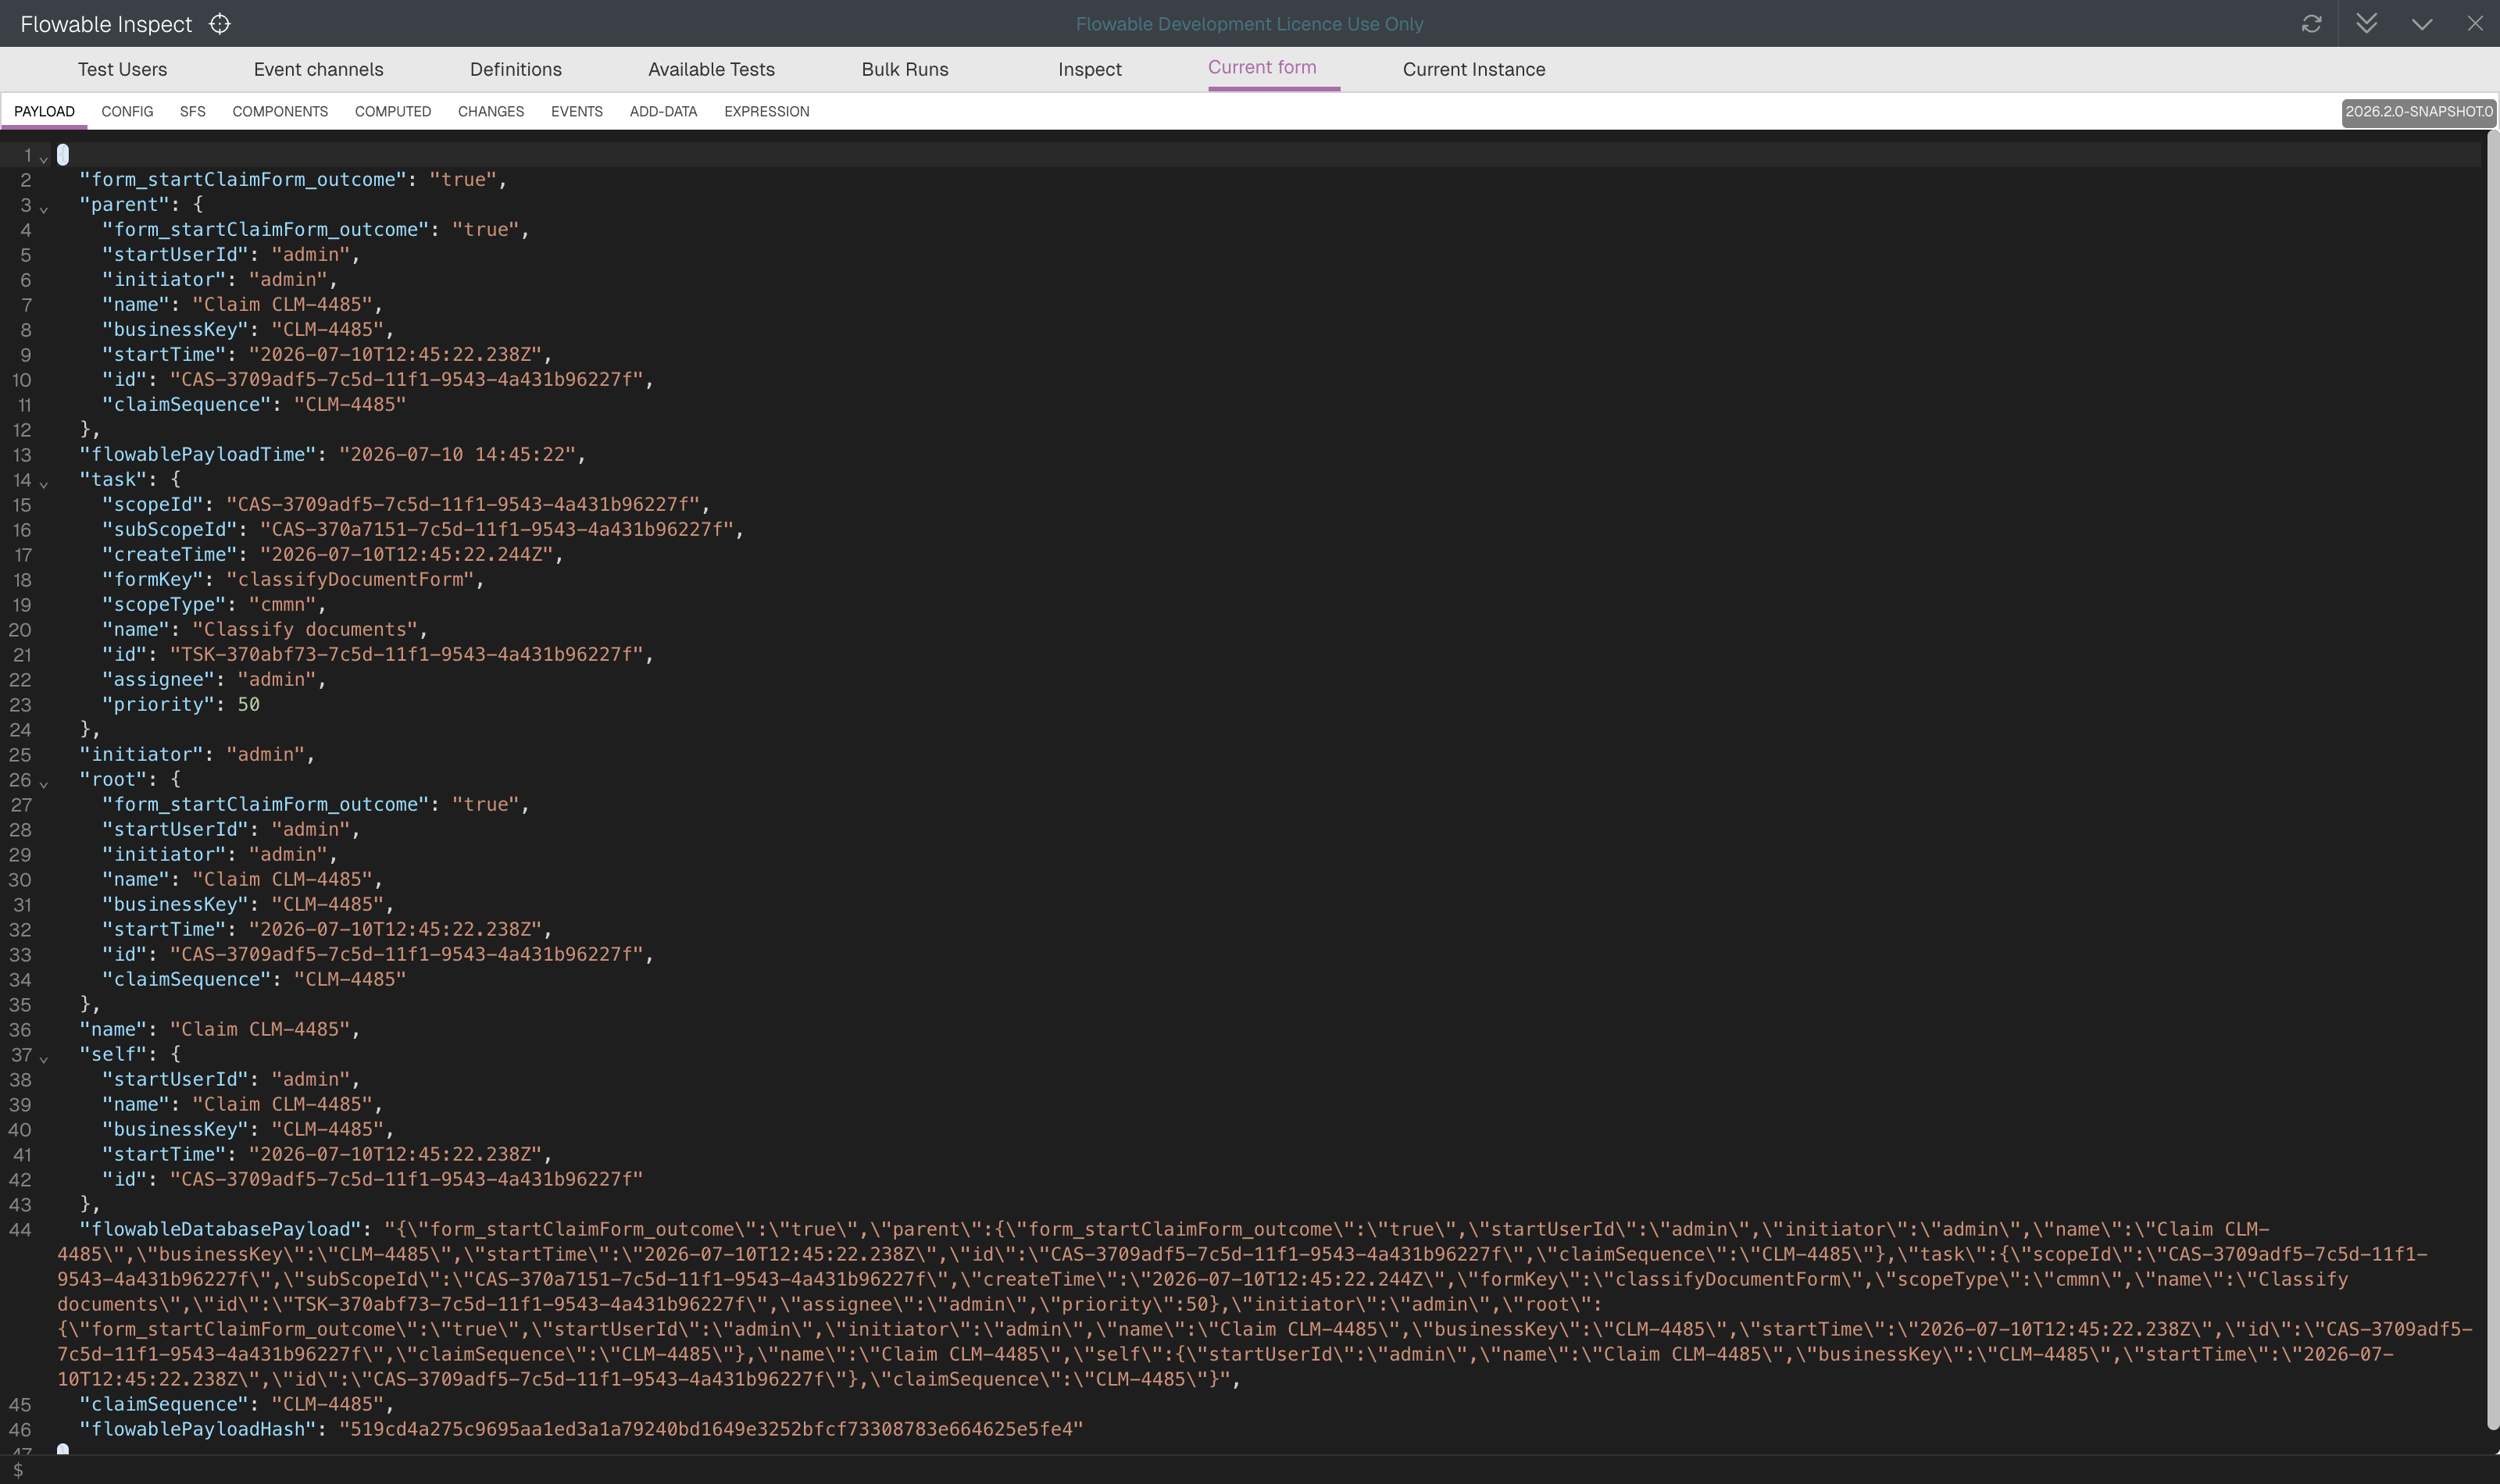Click the Flowable Inspect title text
The image size is (2500, 1484).
(x=106, y=24)
